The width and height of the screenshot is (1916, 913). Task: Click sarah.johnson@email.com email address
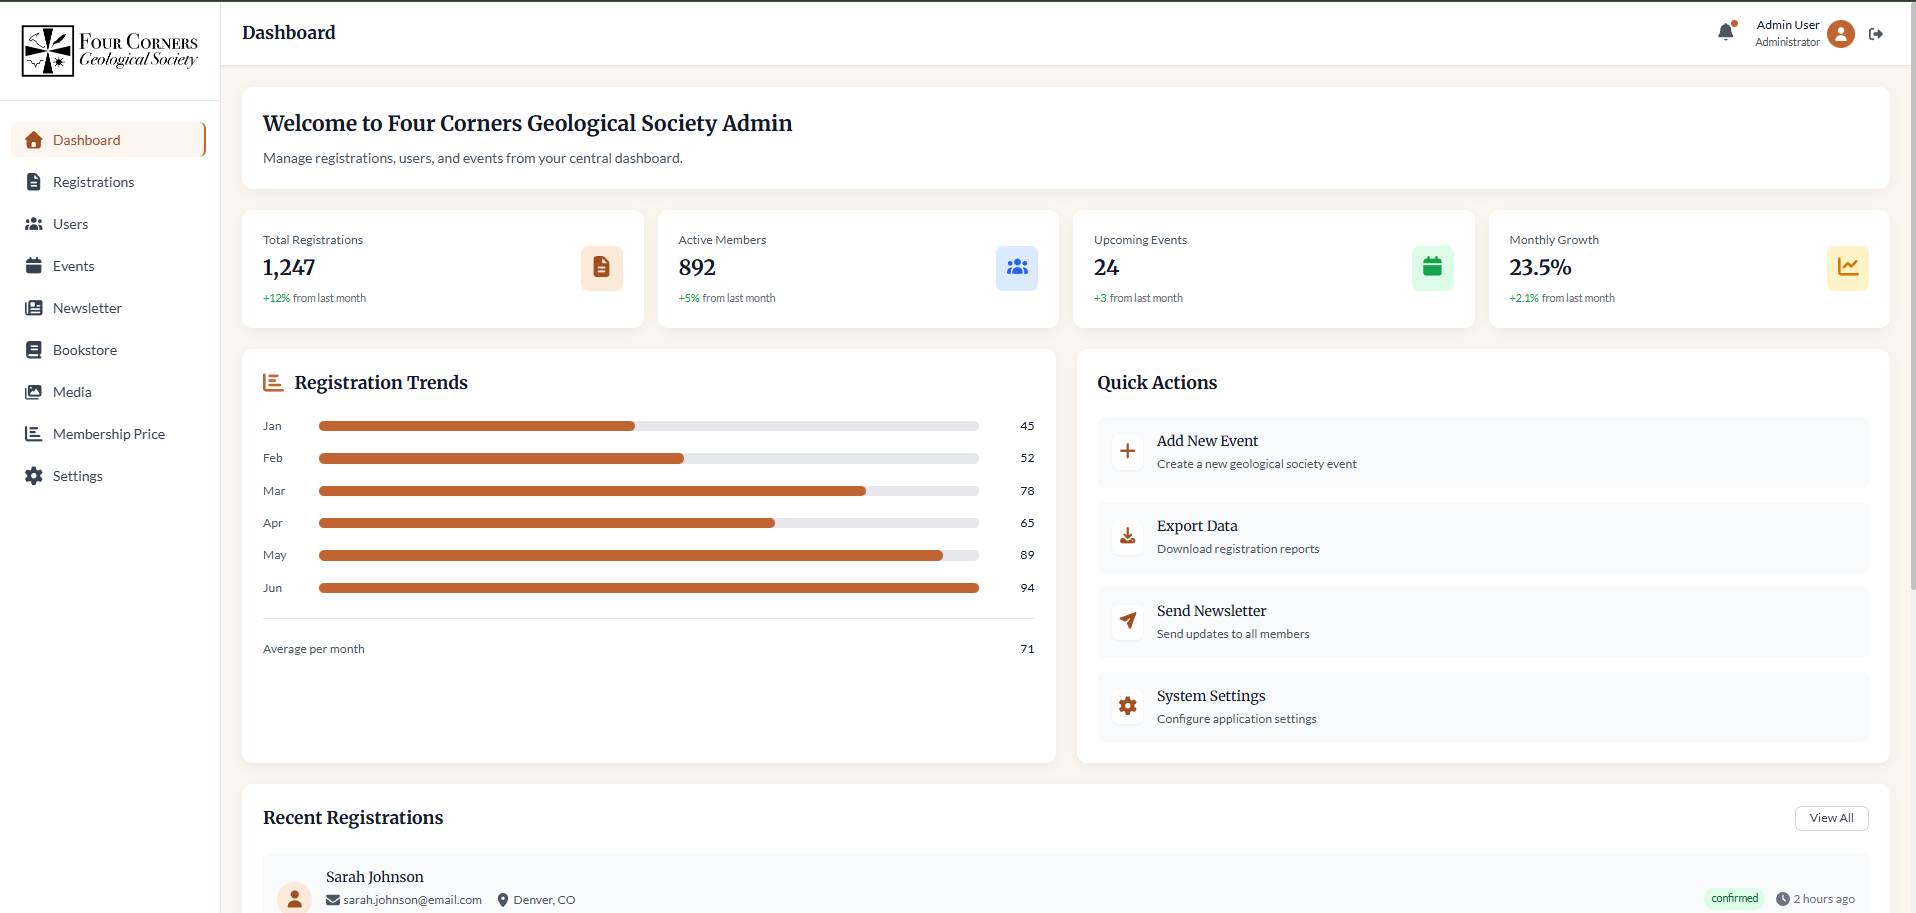412,900
